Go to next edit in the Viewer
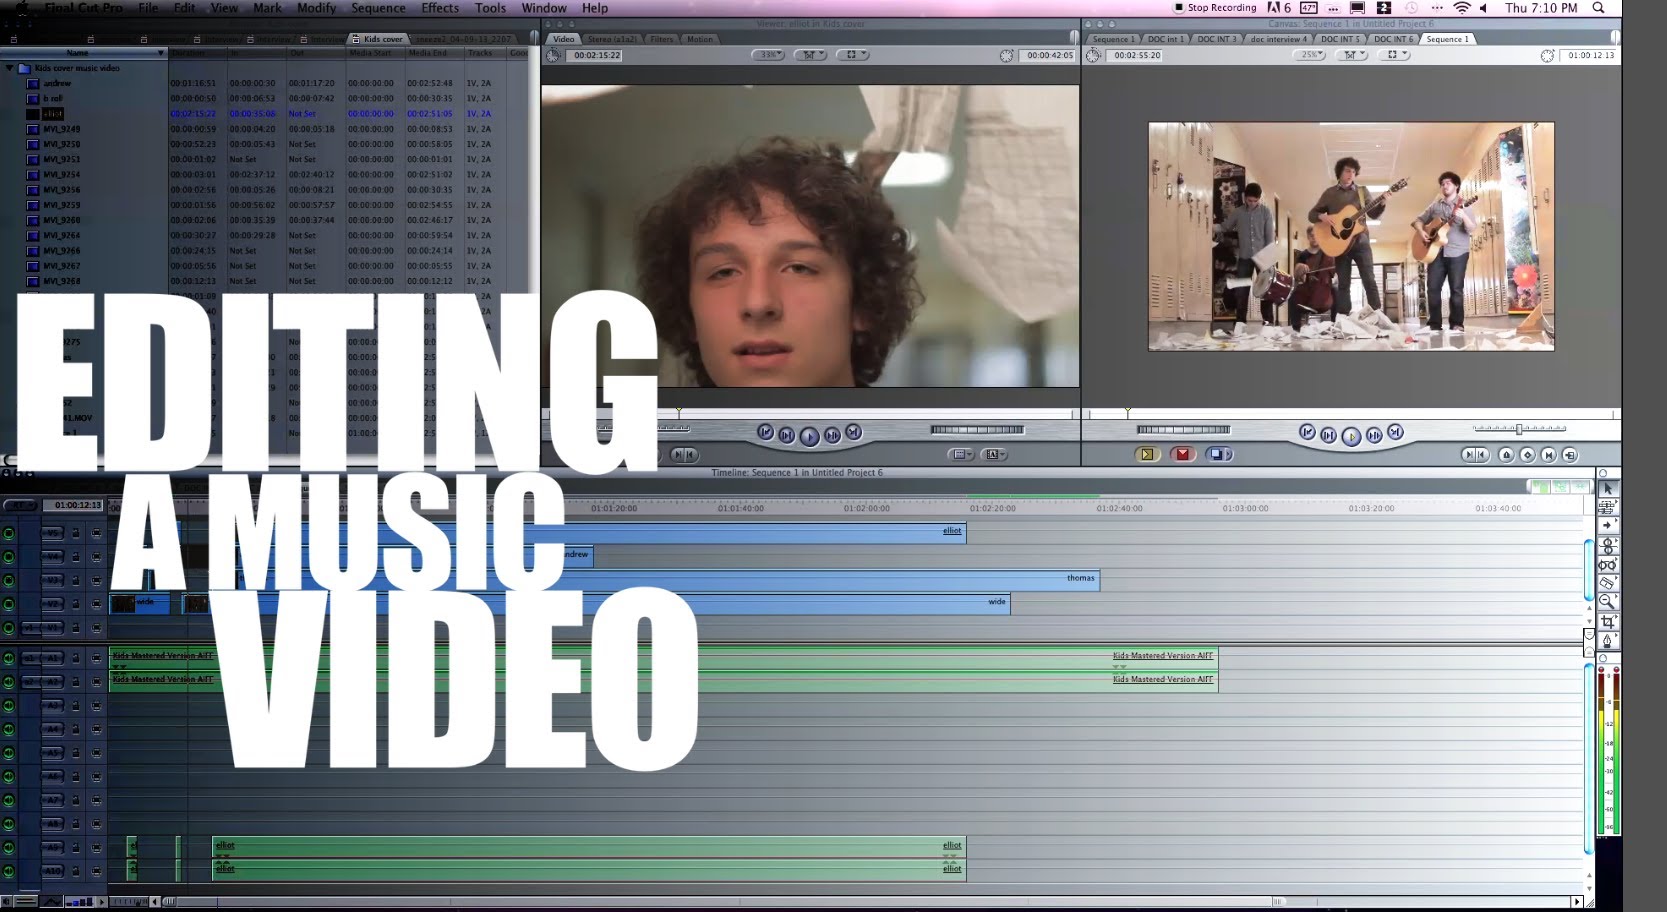Viewport: 1667px width, 912px height. 853,433
